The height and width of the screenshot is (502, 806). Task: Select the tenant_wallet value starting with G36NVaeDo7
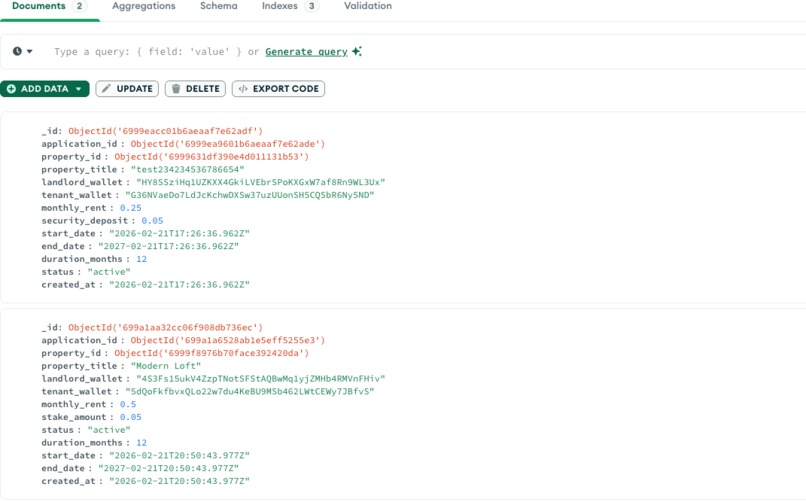(250, 195)
